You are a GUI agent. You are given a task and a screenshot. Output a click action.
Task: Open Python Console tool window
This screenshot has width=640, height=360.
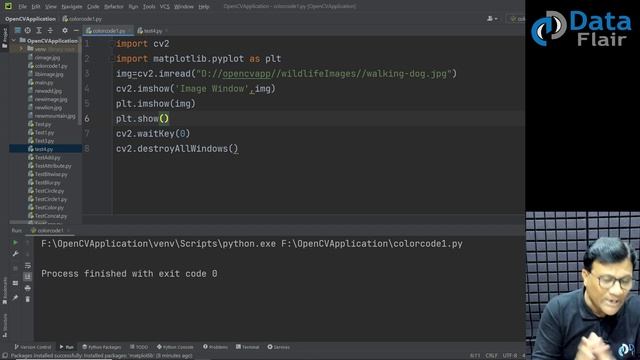click(175, 347)
